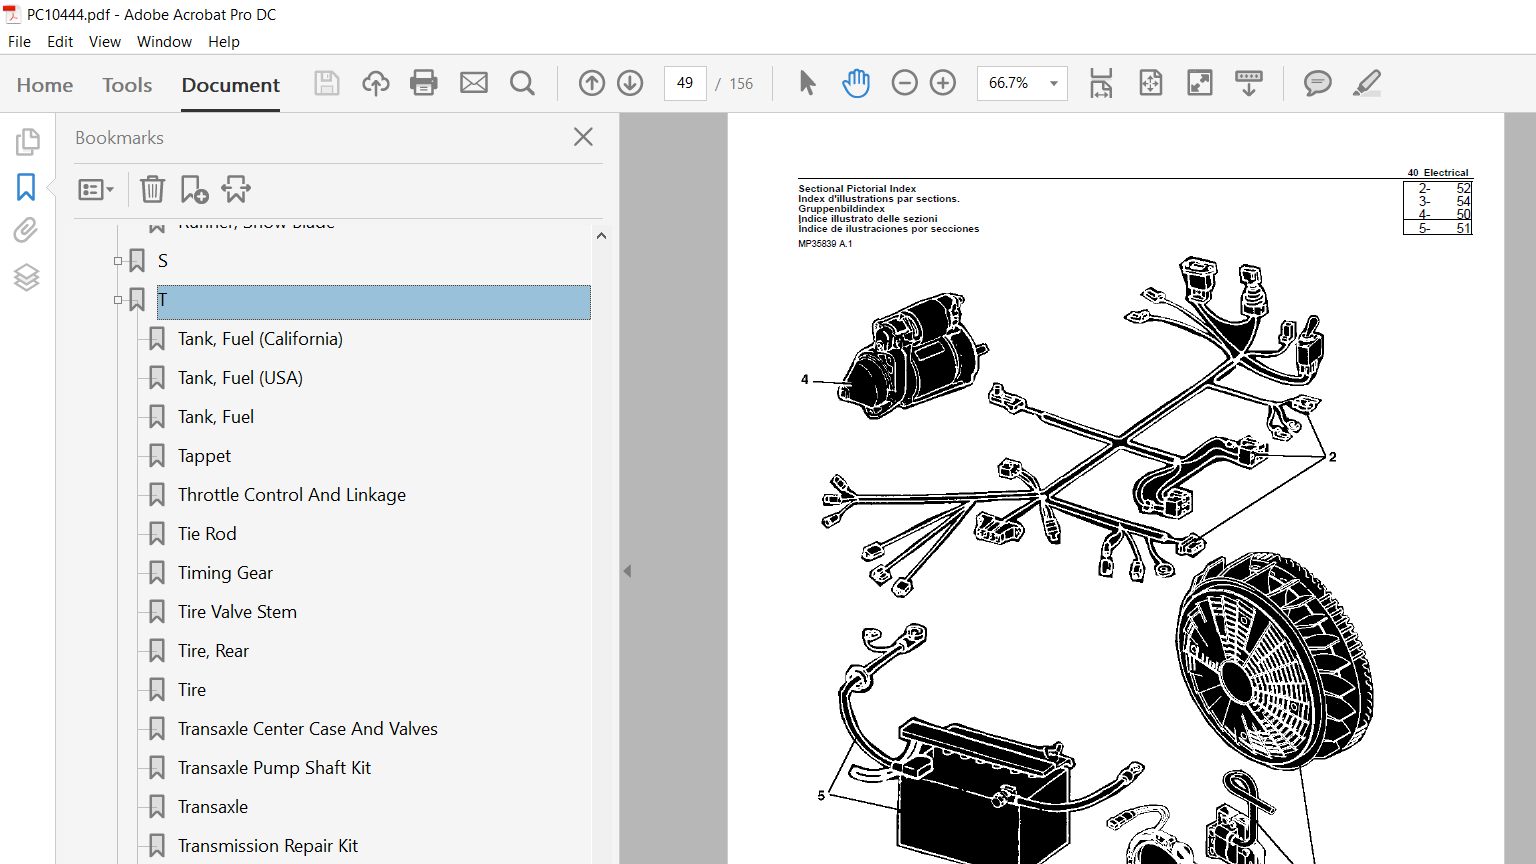Screen dimensions: 1536x864
Task: Choose the Selection arrow tool
Action: (808, 83)
